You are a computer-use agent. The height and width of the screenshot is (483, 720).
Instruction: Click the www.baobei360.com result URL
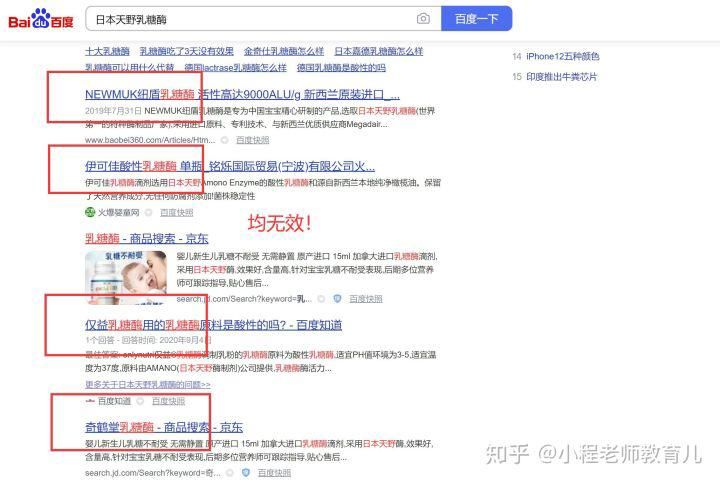pos(150,140)
